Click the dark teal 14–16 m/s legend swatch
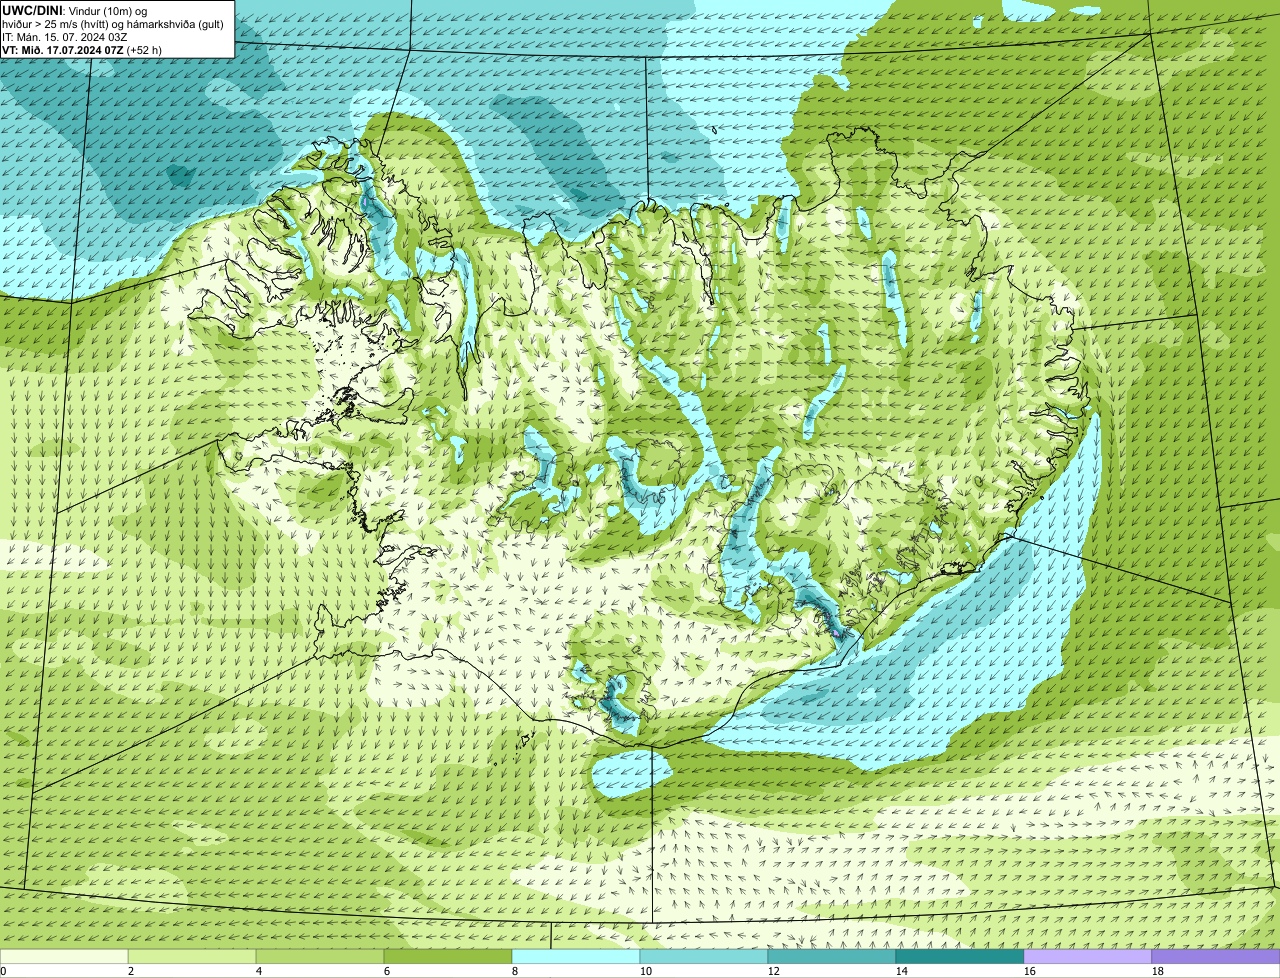Screen dimensions: 1280x978 pyautogui.click(x=960, y=957)
